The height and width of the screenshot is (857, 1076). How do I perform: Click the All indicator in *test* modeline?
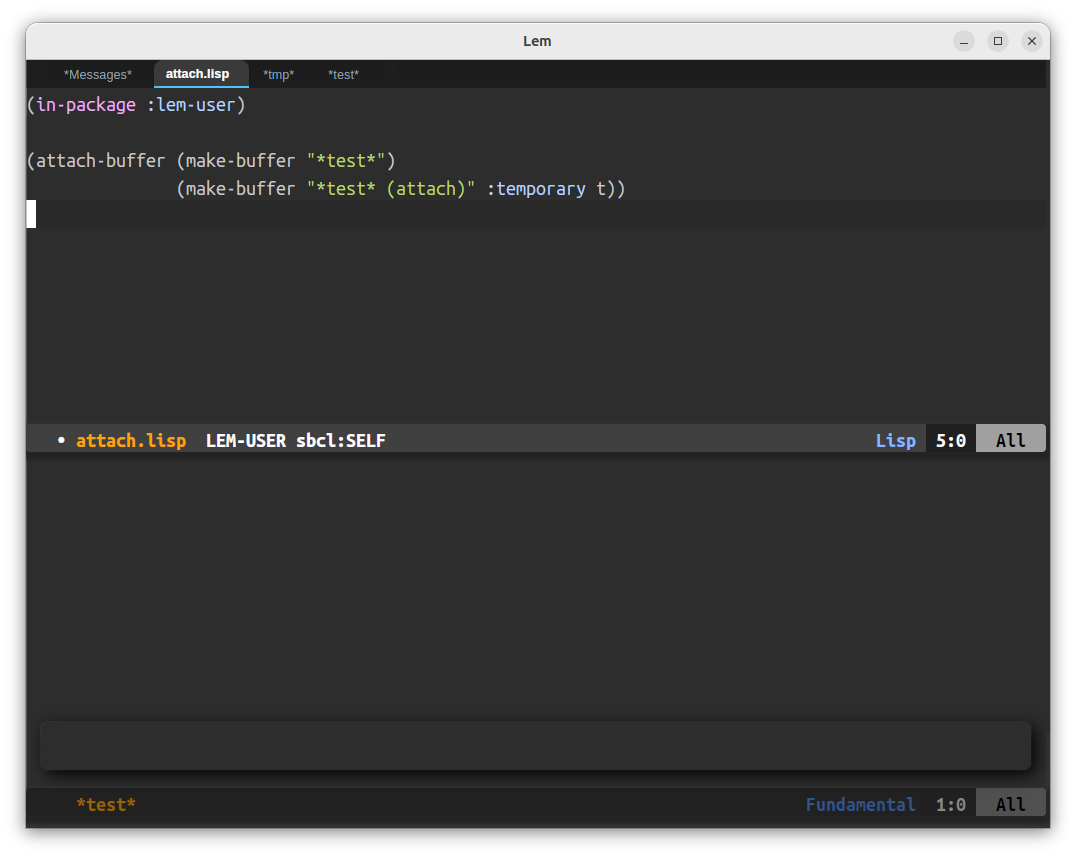[x=1011, y=803]
